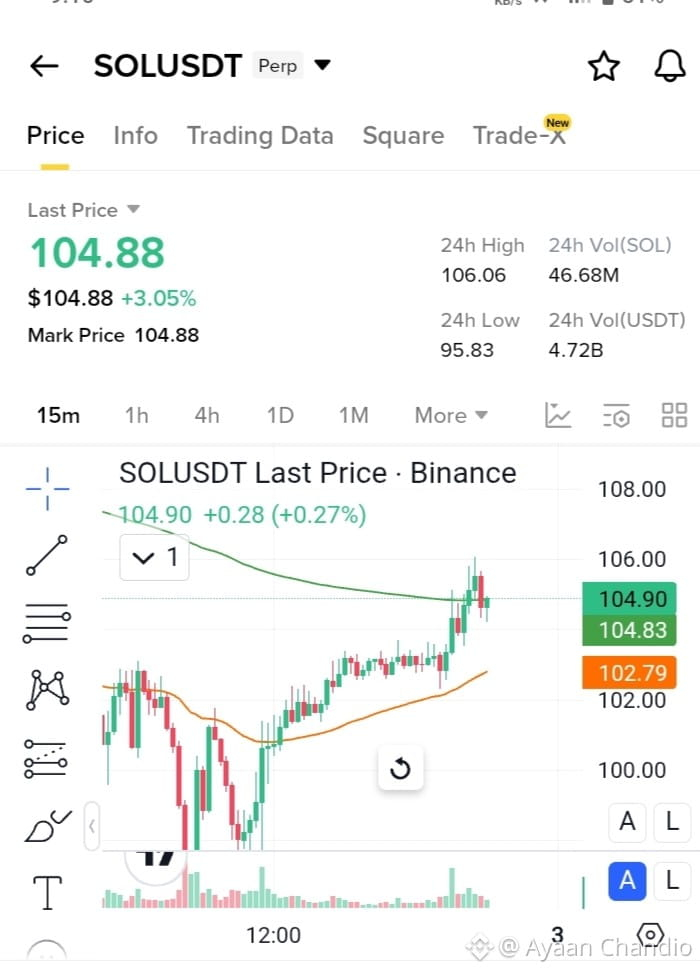Select the forecast measurement tool

(x=46, y=759)
